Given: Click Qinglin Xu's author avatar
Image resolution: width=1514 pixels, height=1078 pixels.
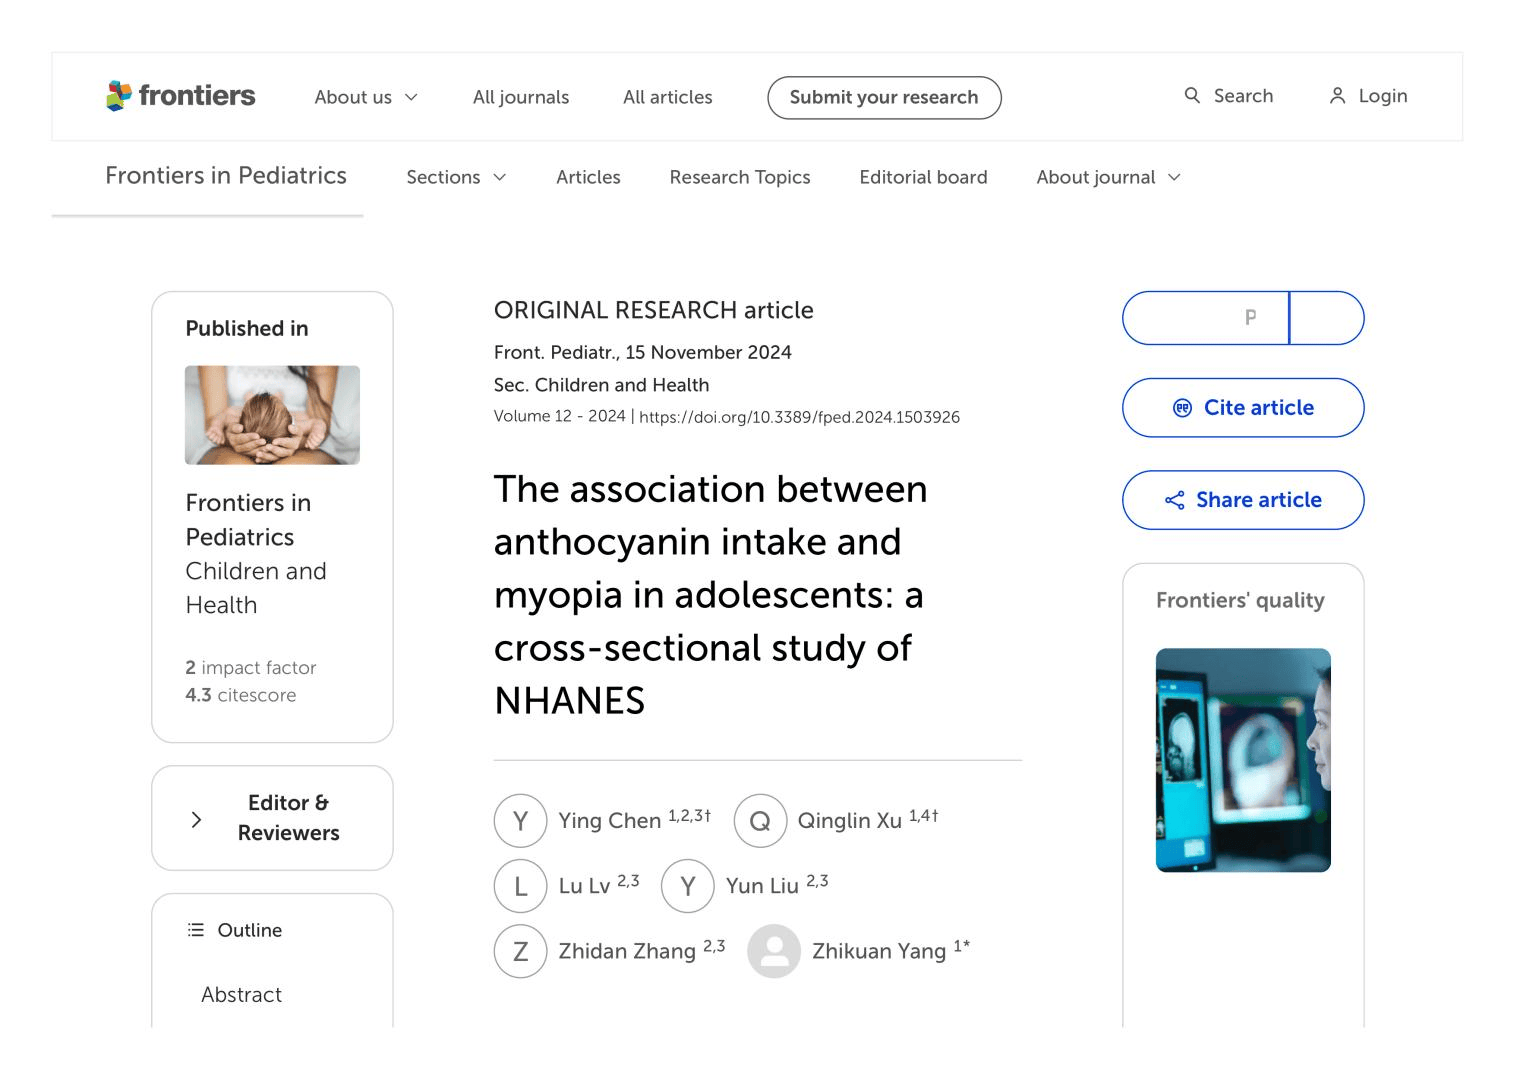Looking at the screenshot, I should tap(760, 821).
